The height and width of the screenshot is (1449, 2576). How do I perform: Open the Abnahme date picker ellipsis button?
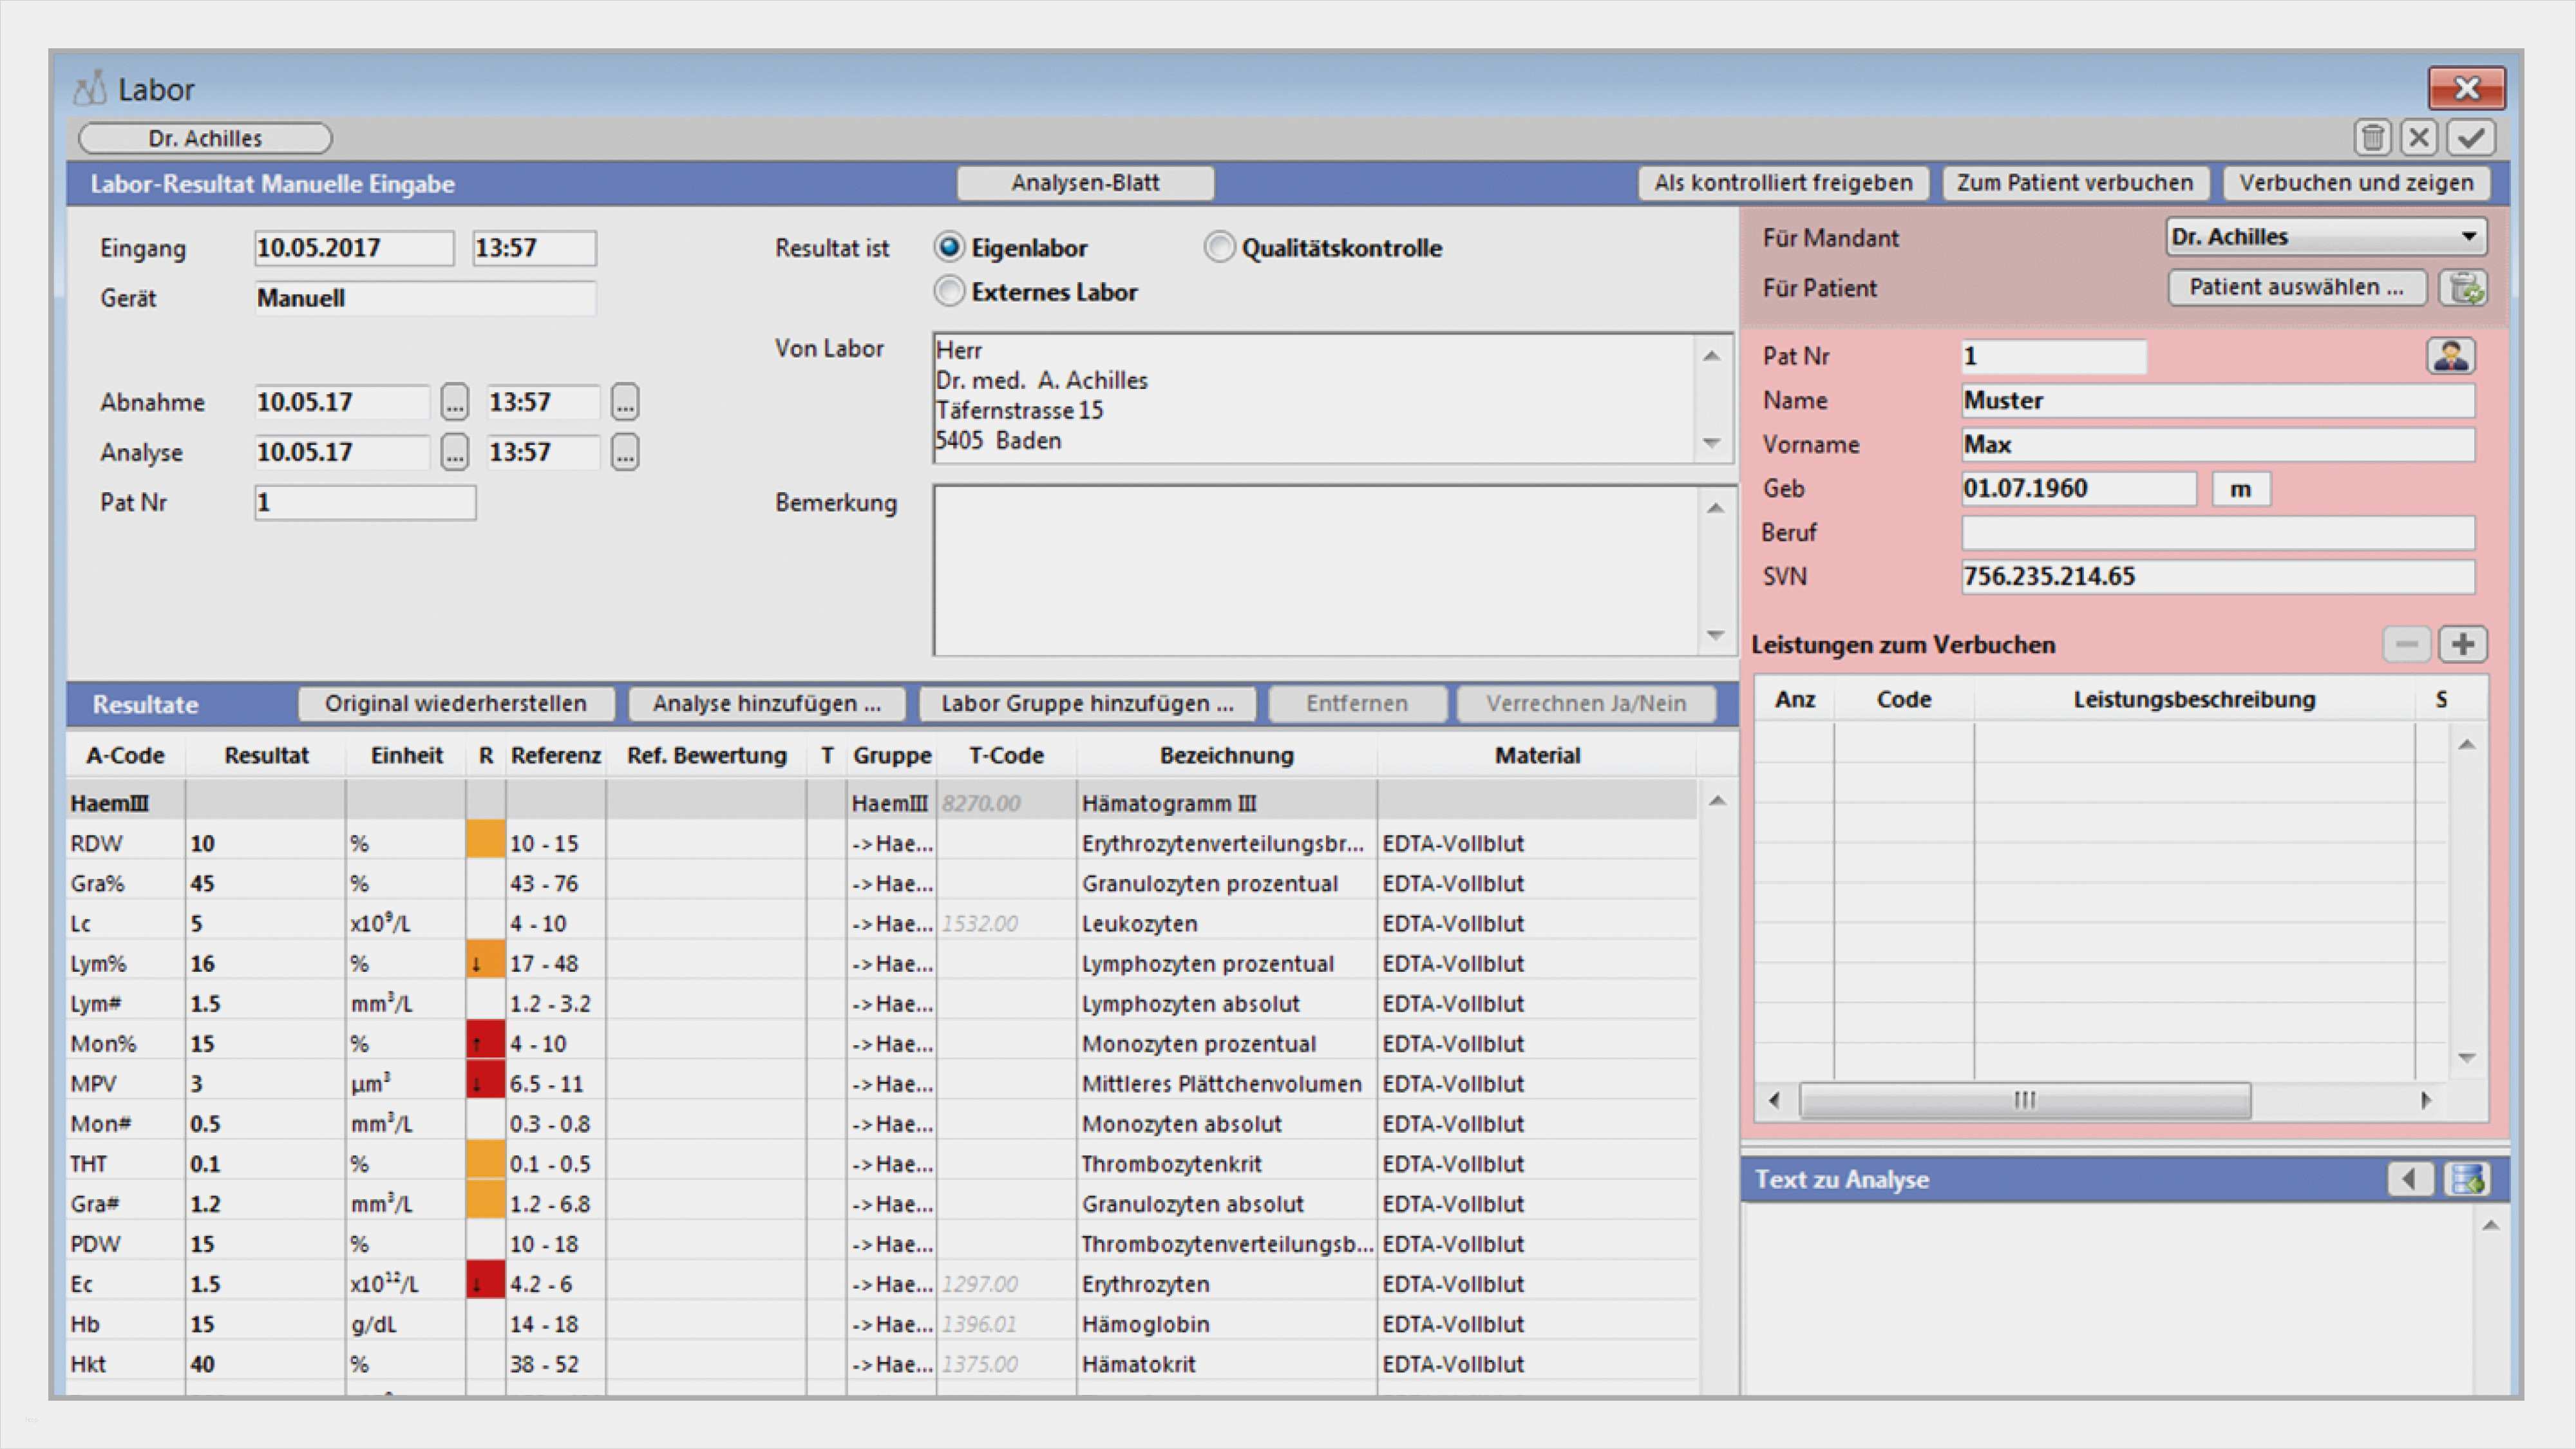tap(454, 402)
